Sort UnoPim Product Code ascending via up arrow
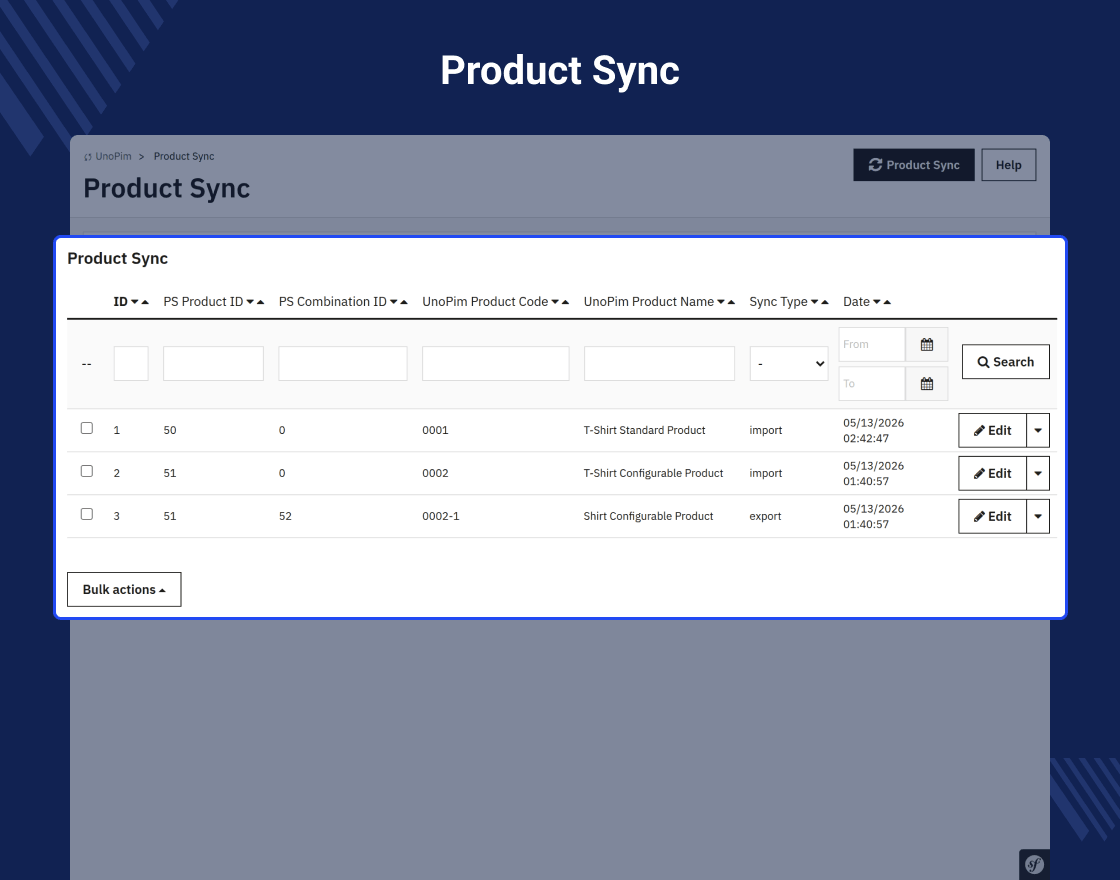The width and height of the screenshot is (1120, 880). pyautogui.click(x=566, y=302)
